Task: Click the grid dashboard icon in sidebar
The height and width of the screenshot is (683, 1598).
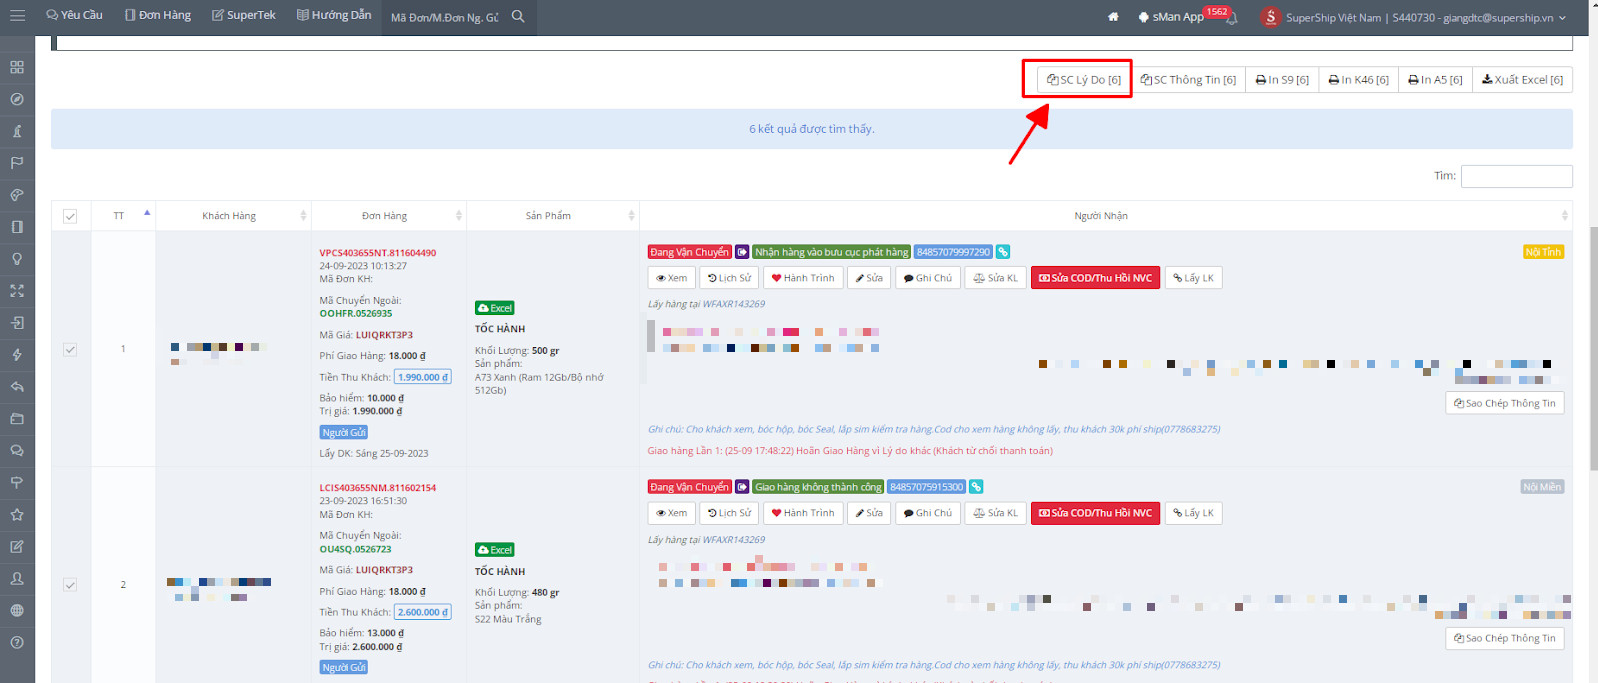Action: click(x=17, y=67)
